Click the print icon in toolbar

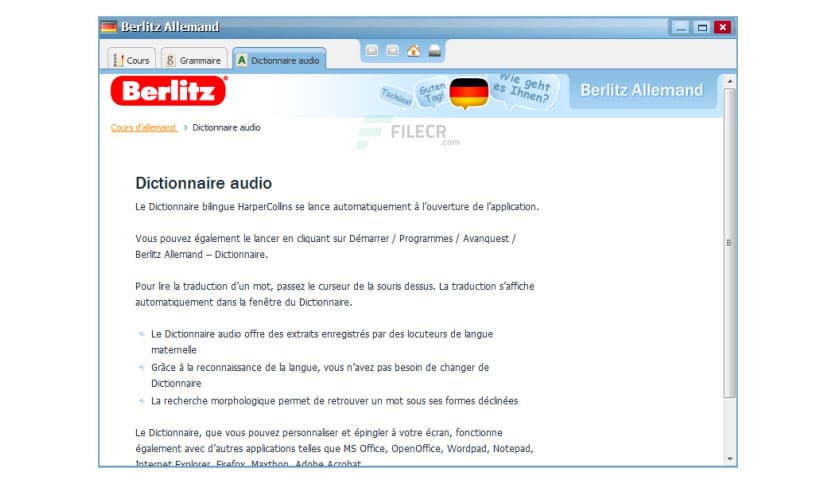435,51
